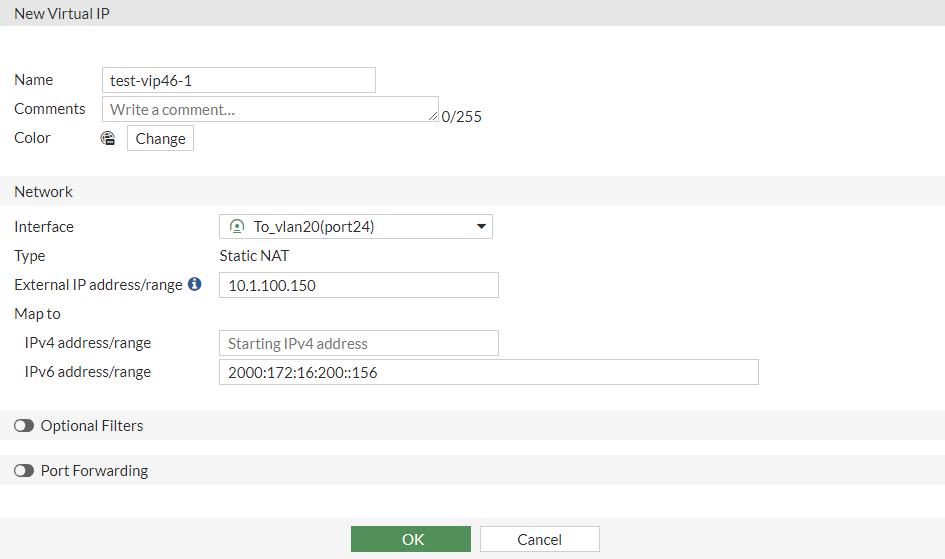Click the IPv6 field 2000:172:16:200::156
945x559 pixels.
[x=489, y=372]
